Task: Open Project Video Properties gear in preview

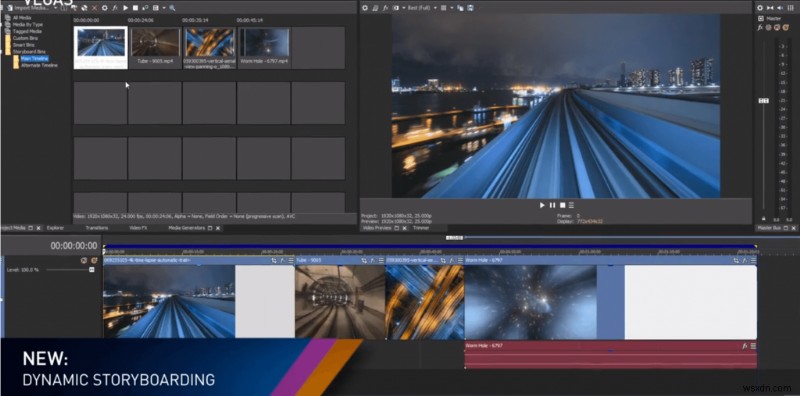Action: click(365, 8)
